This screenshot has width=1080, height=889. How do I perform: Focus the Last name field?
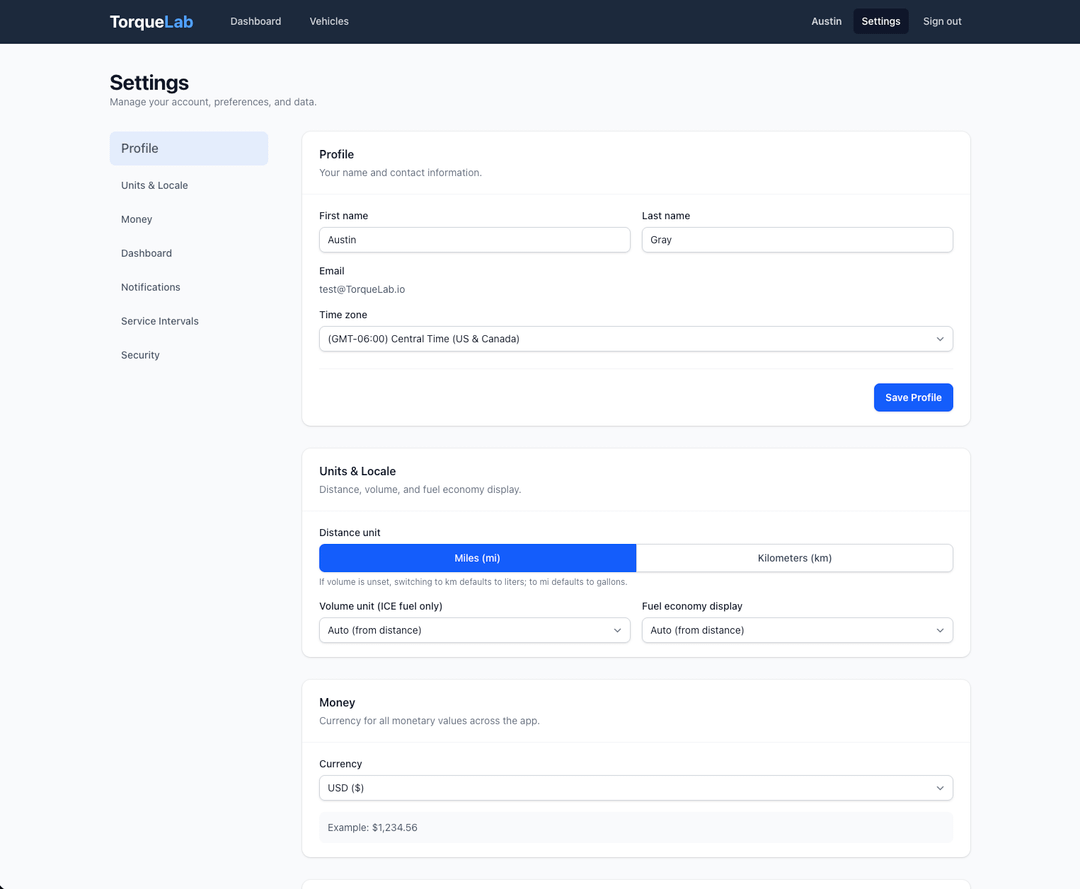click(x=796, y=240)
